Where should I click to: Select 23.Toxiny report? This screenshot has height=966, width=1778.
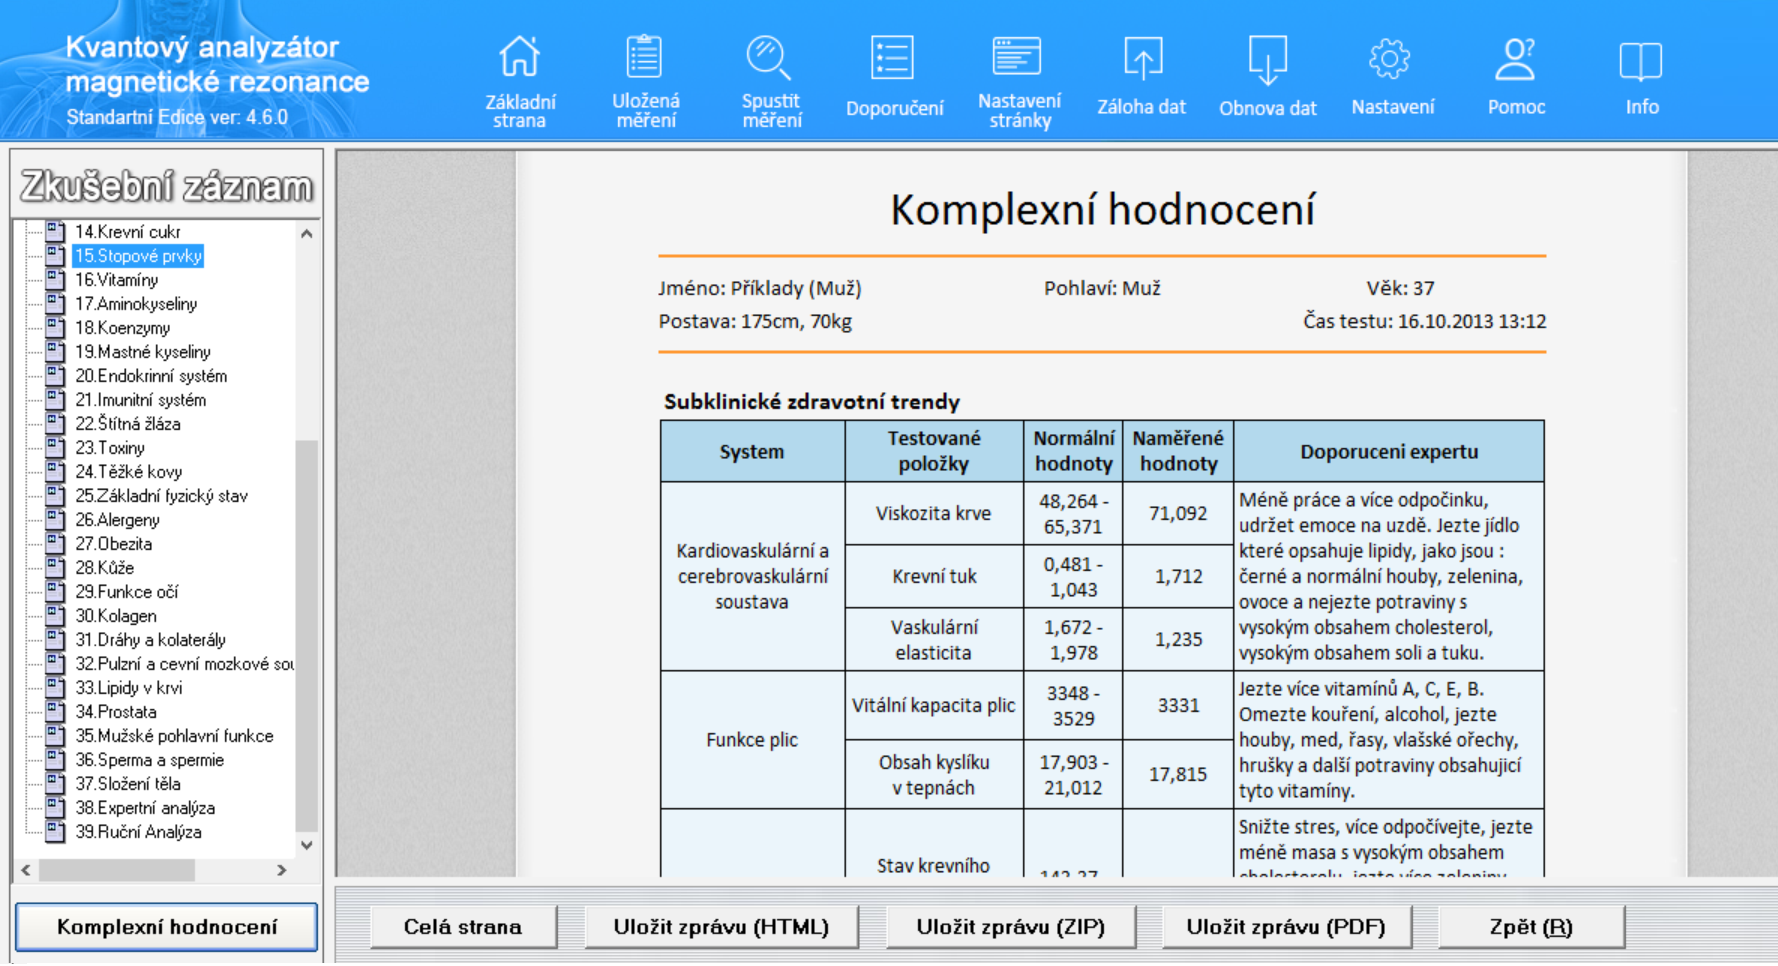tap(110, 448)
